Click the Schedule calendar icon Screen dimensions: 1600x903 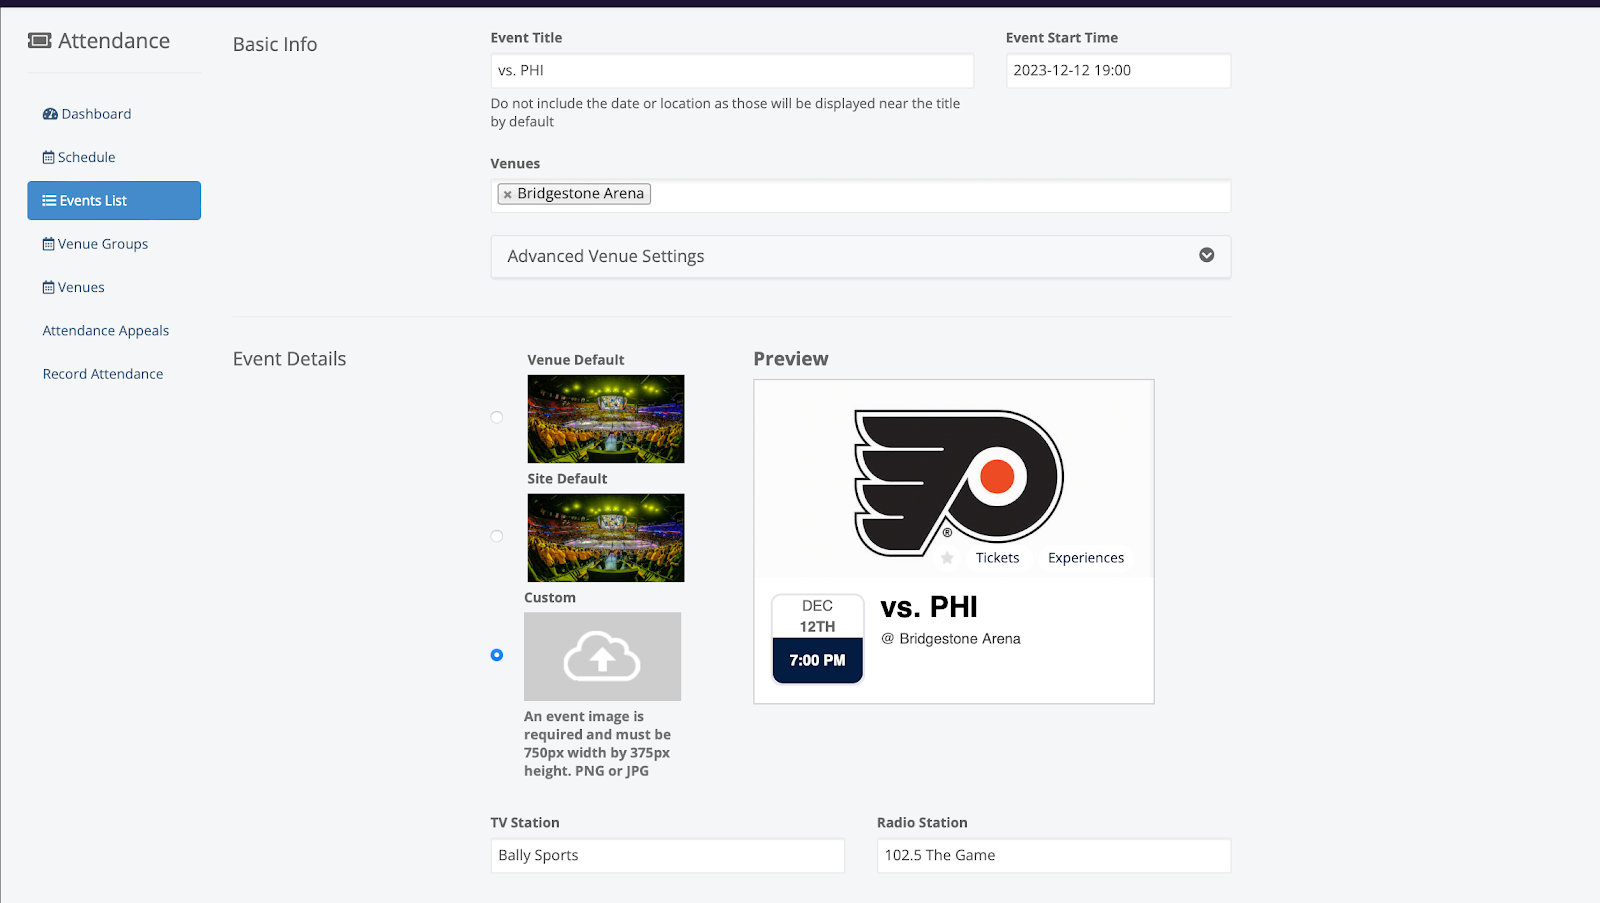click(x=48, y=157)
